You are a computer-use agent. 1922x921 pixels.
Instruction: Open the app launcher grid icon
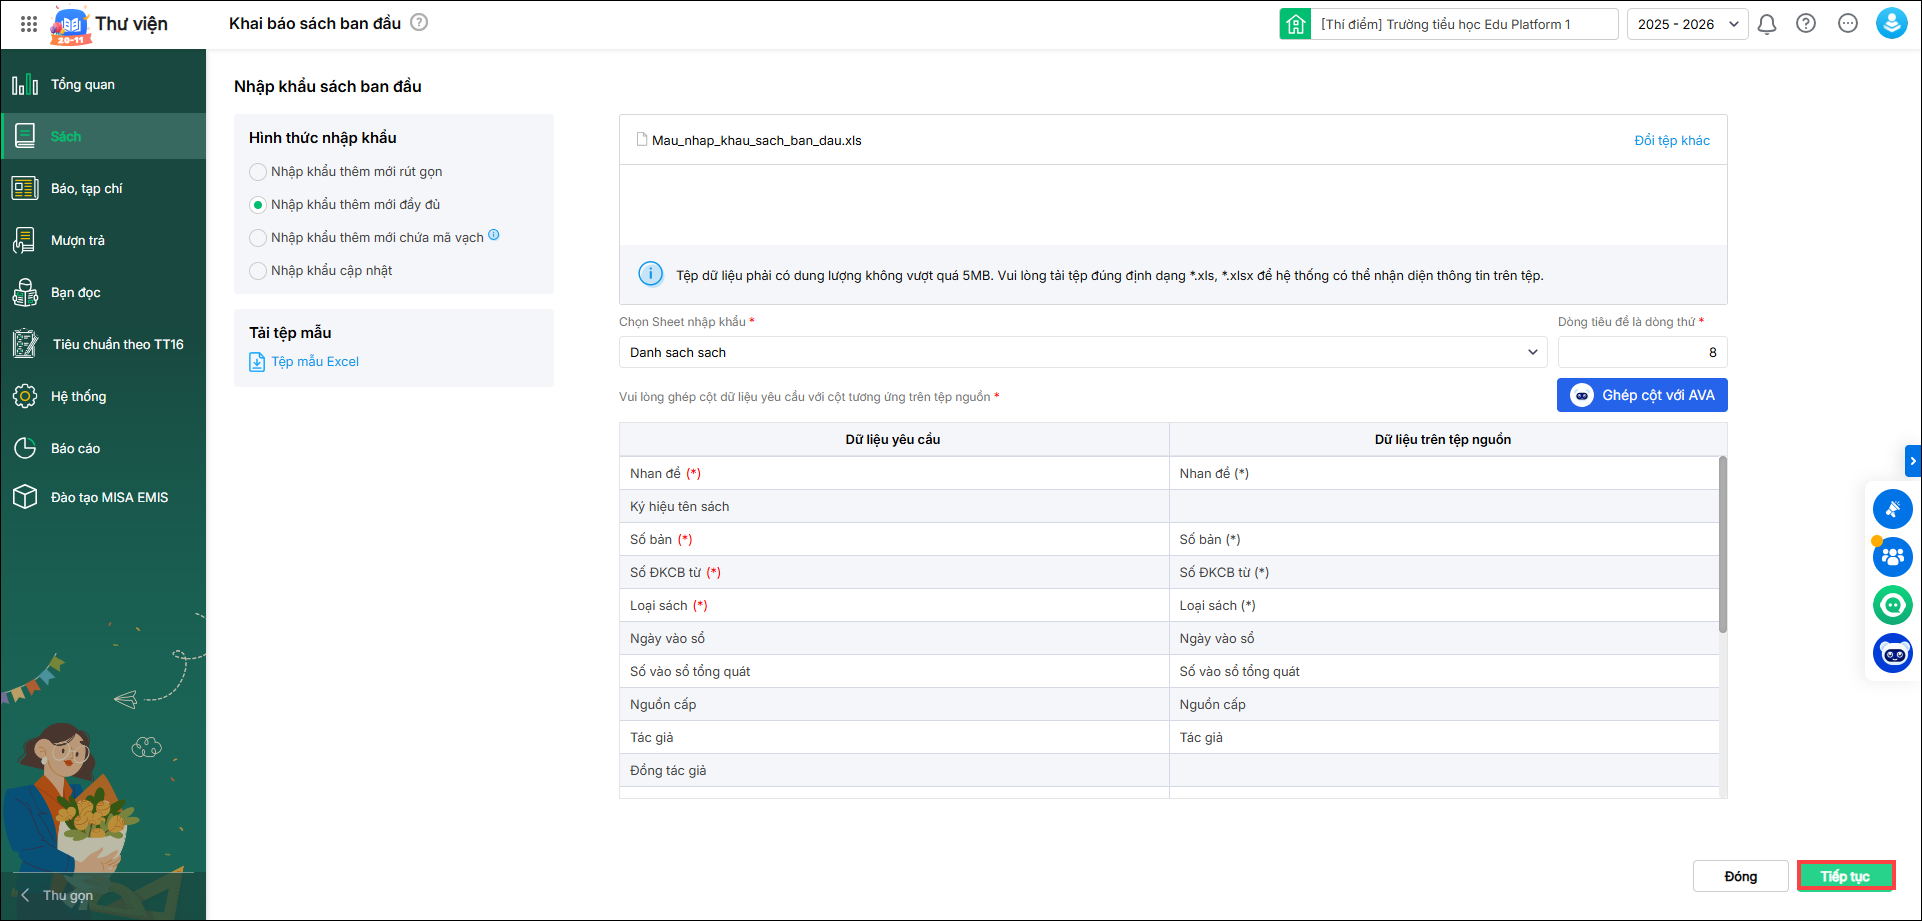pyautogui.click(x=29, y=24)
